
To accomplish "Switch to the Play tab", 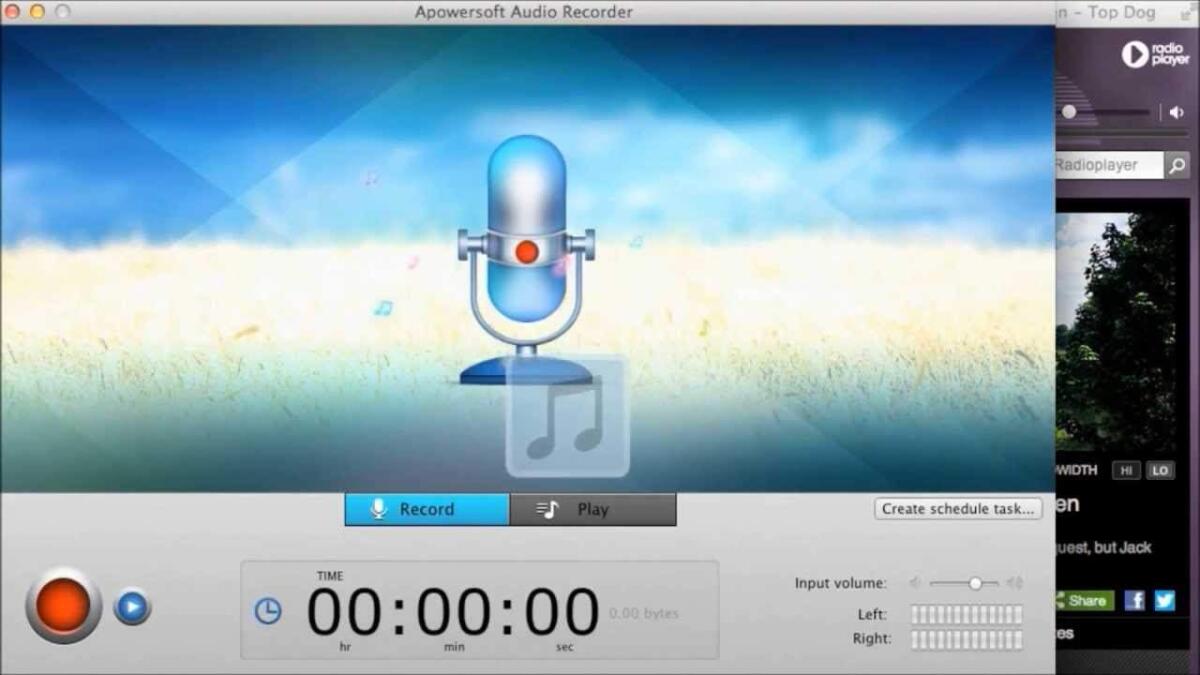I will point(593,509).
